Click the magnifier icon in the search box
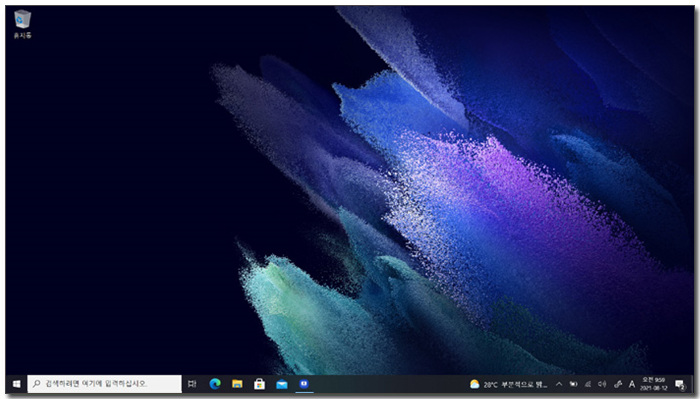700x399 pixels. (x=37, y=384)
